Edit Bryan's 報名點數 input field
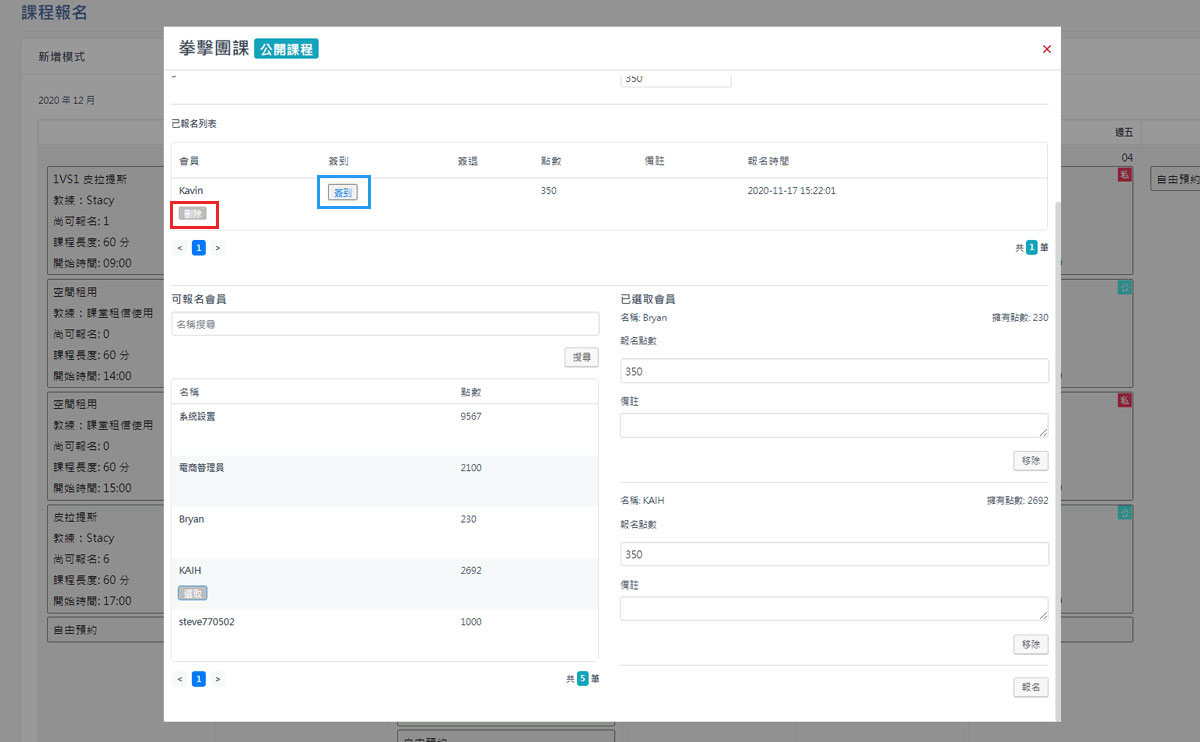 click(x=833, y=371)
